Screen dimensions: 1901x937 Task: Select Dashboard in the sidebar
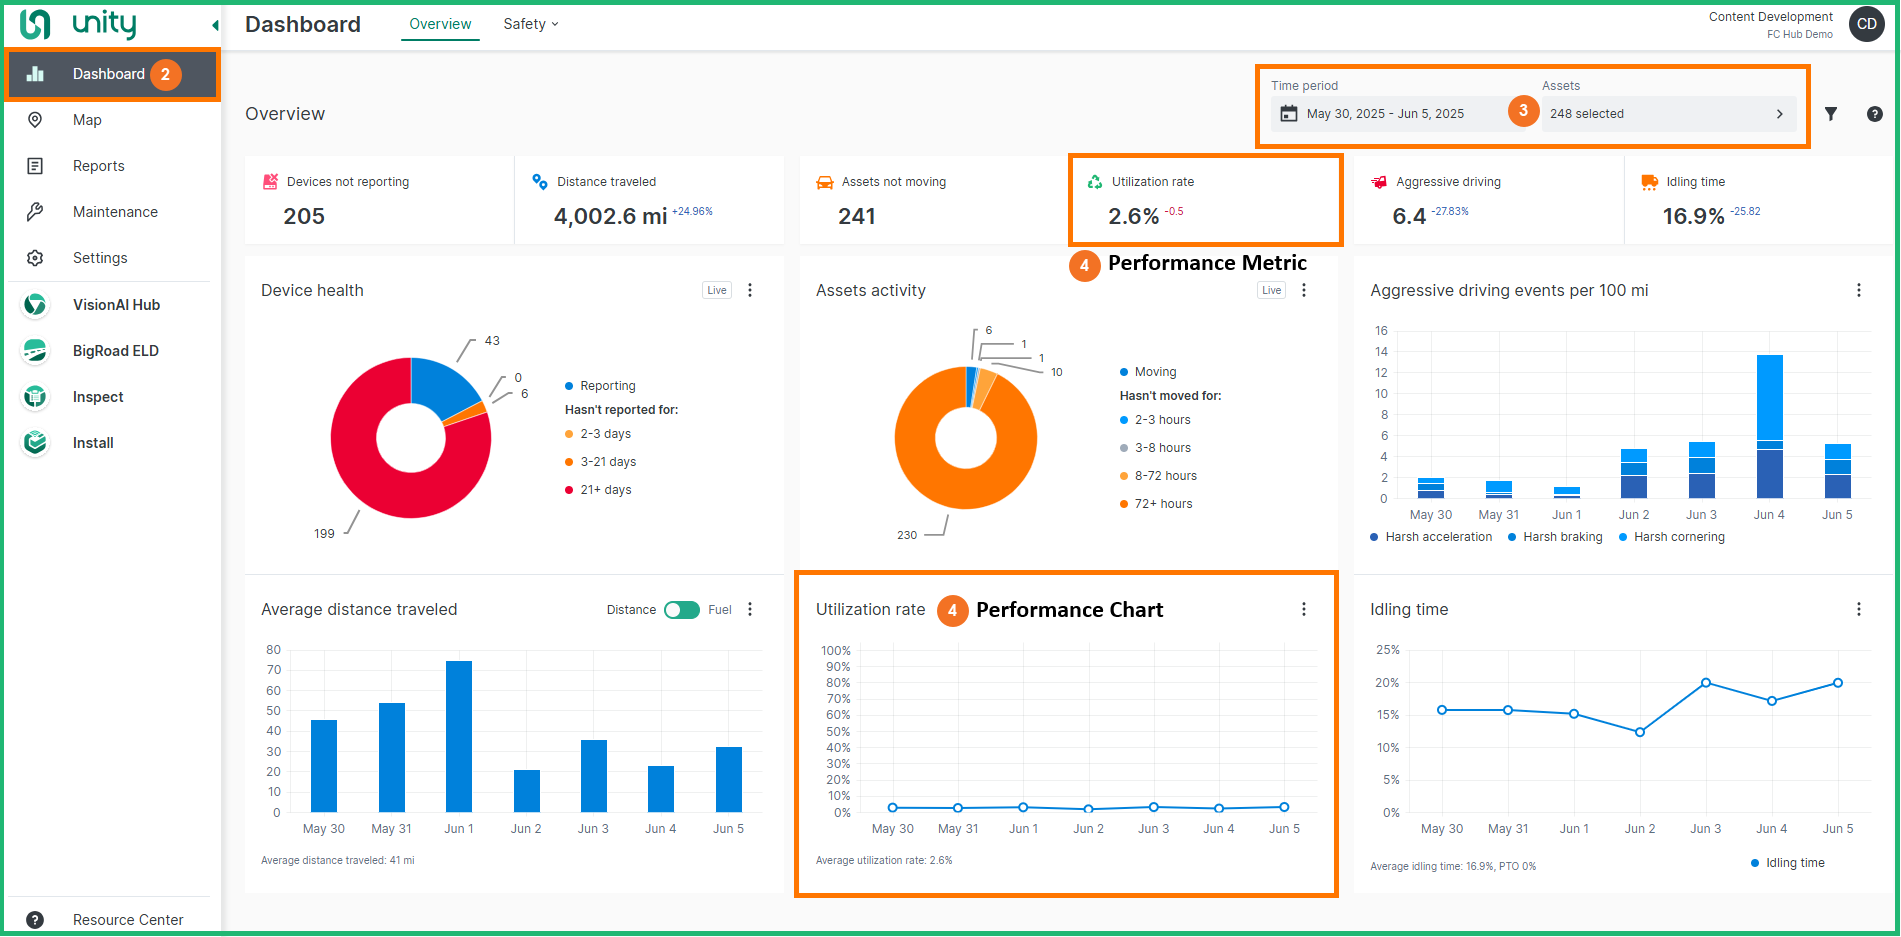pyautogui.click(x=106, y=73)
